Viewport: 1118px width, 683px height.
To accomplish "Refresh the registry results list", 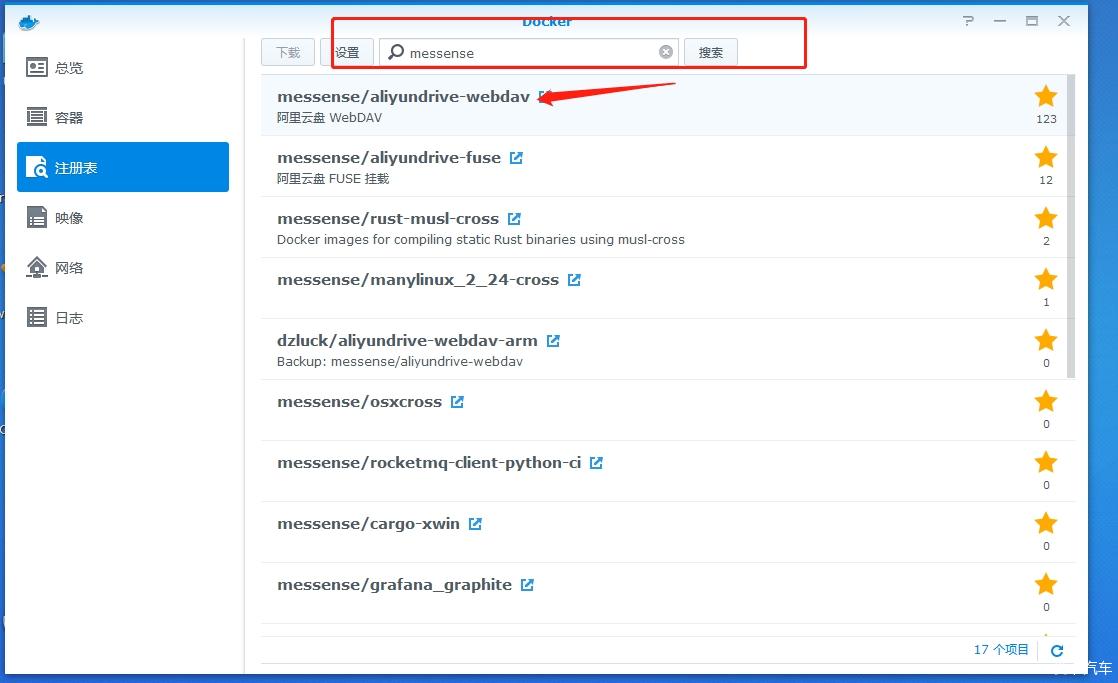I will pyautogui.click(x=1057, y=650).
